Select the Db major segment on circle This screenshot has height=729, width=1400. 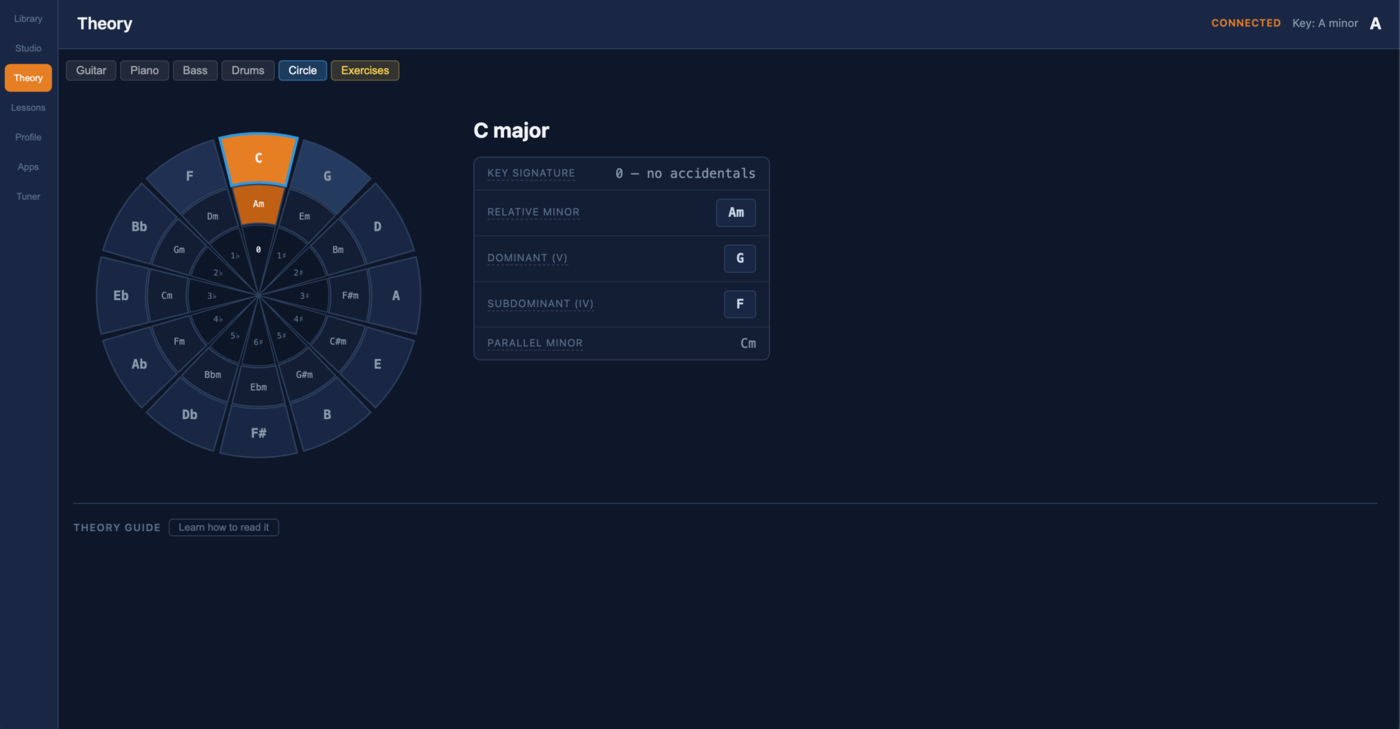tap(190, 414)
